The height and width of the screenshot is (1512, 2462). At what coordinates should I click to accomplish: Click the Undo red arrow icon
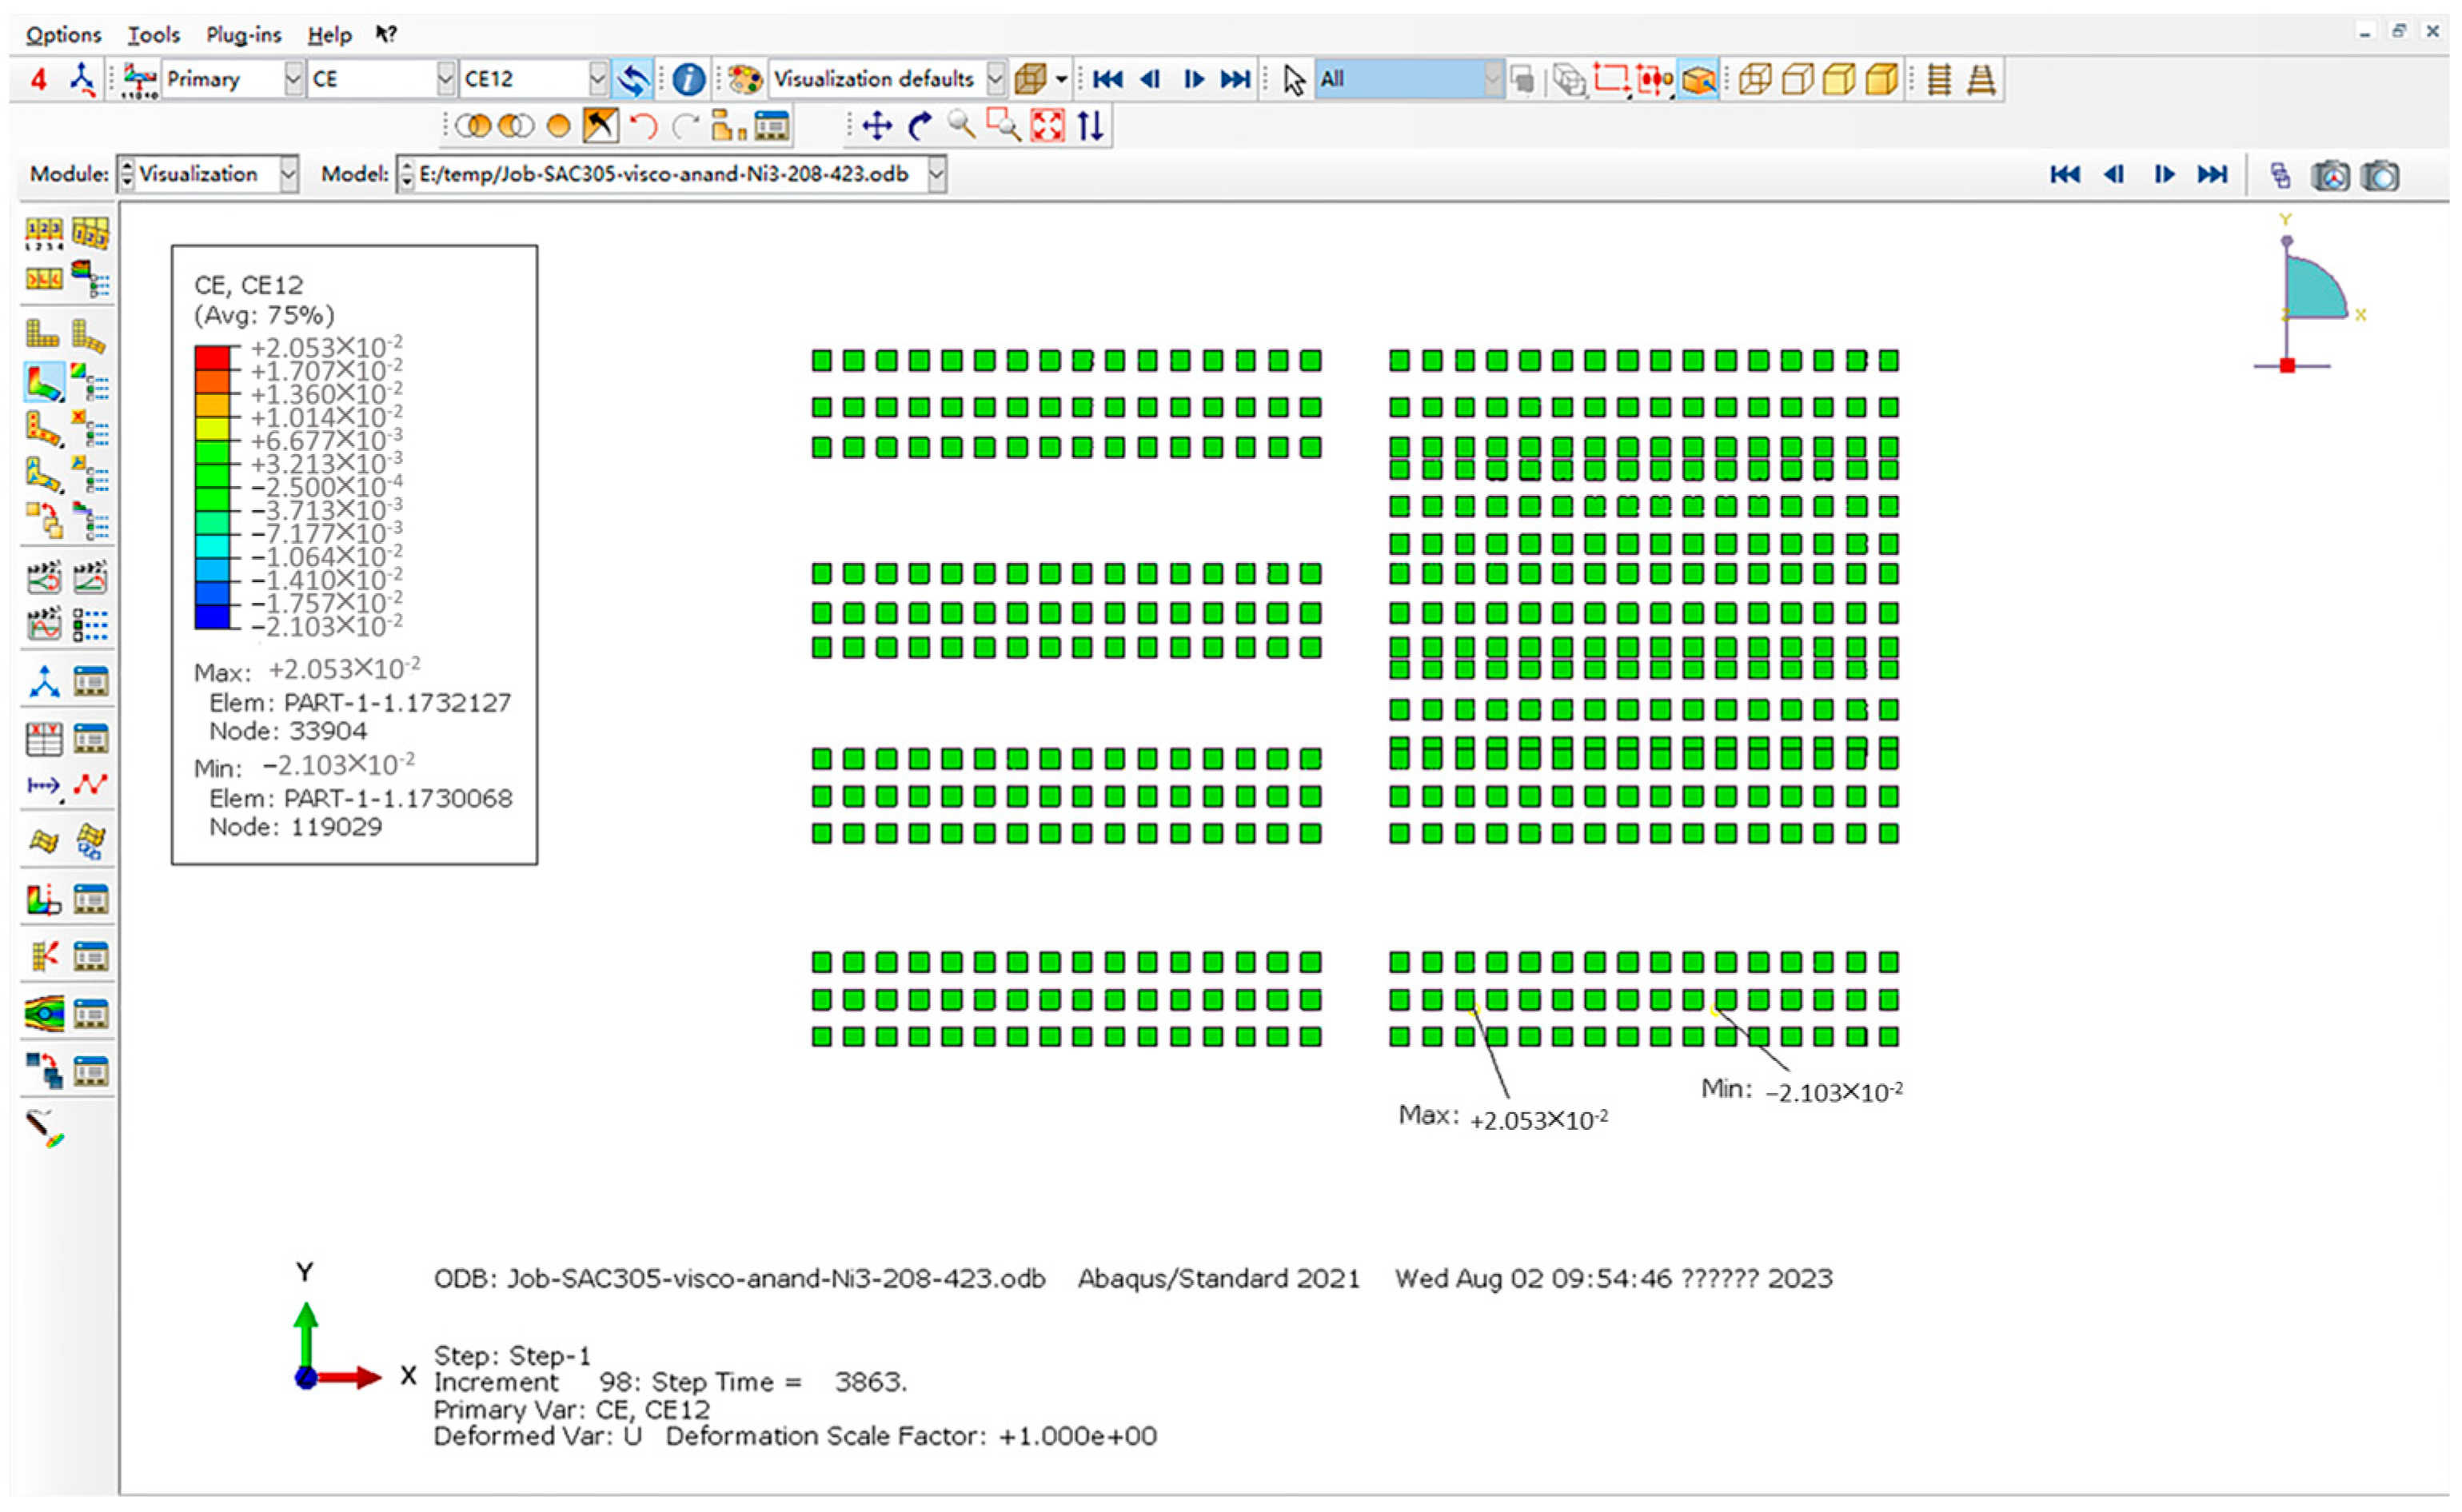coord(644,126)
